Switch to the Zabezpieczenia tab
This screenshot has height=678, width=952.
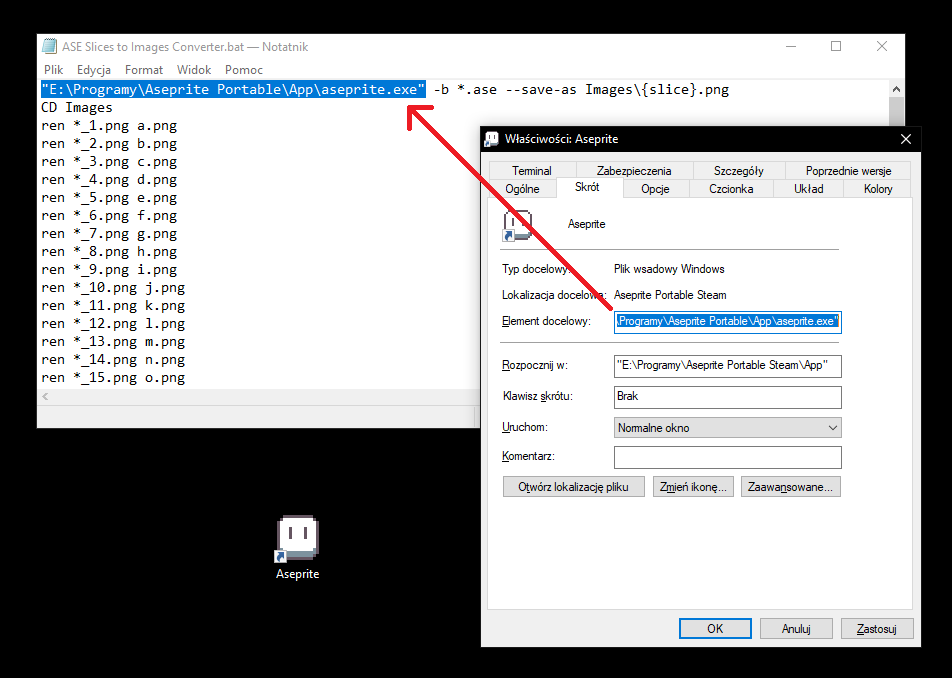[x=634, y=171]
